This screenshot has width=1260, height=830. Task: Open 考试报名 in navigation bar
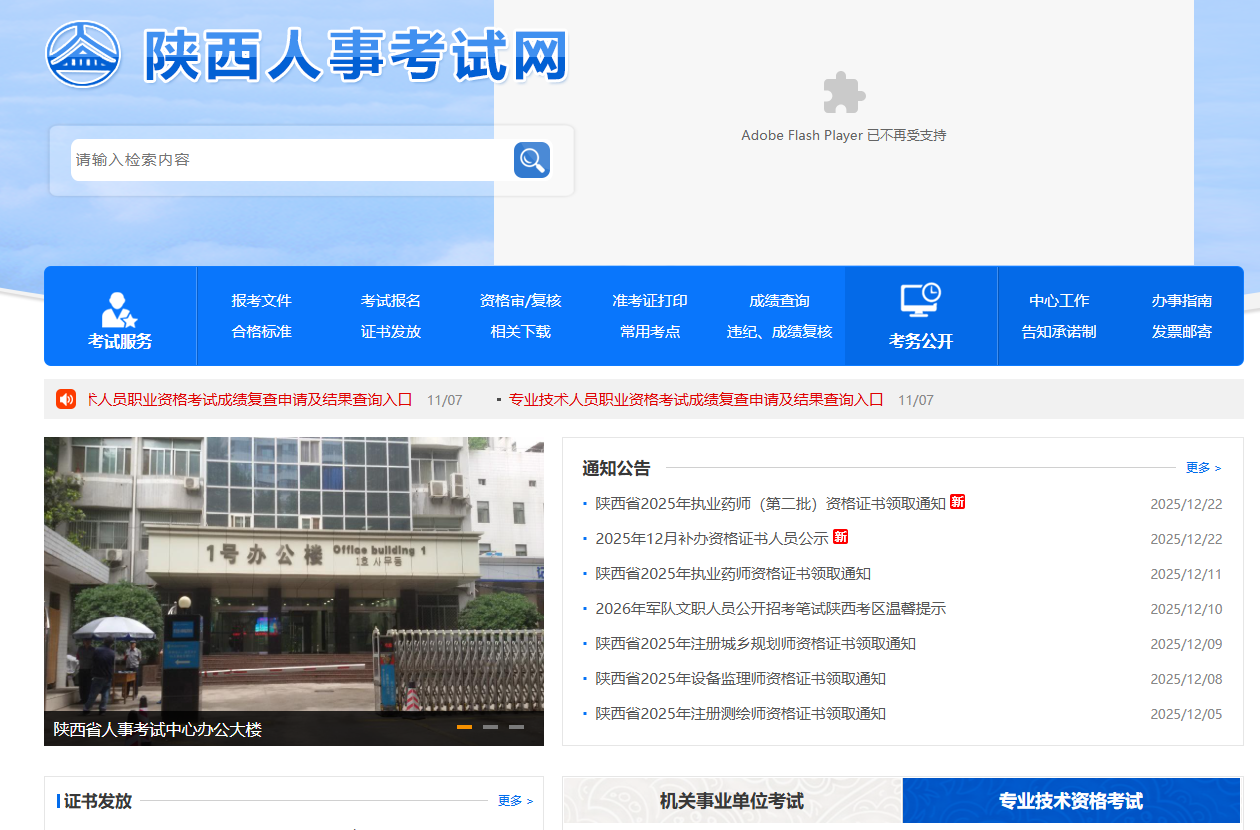(x=391, y=301)
